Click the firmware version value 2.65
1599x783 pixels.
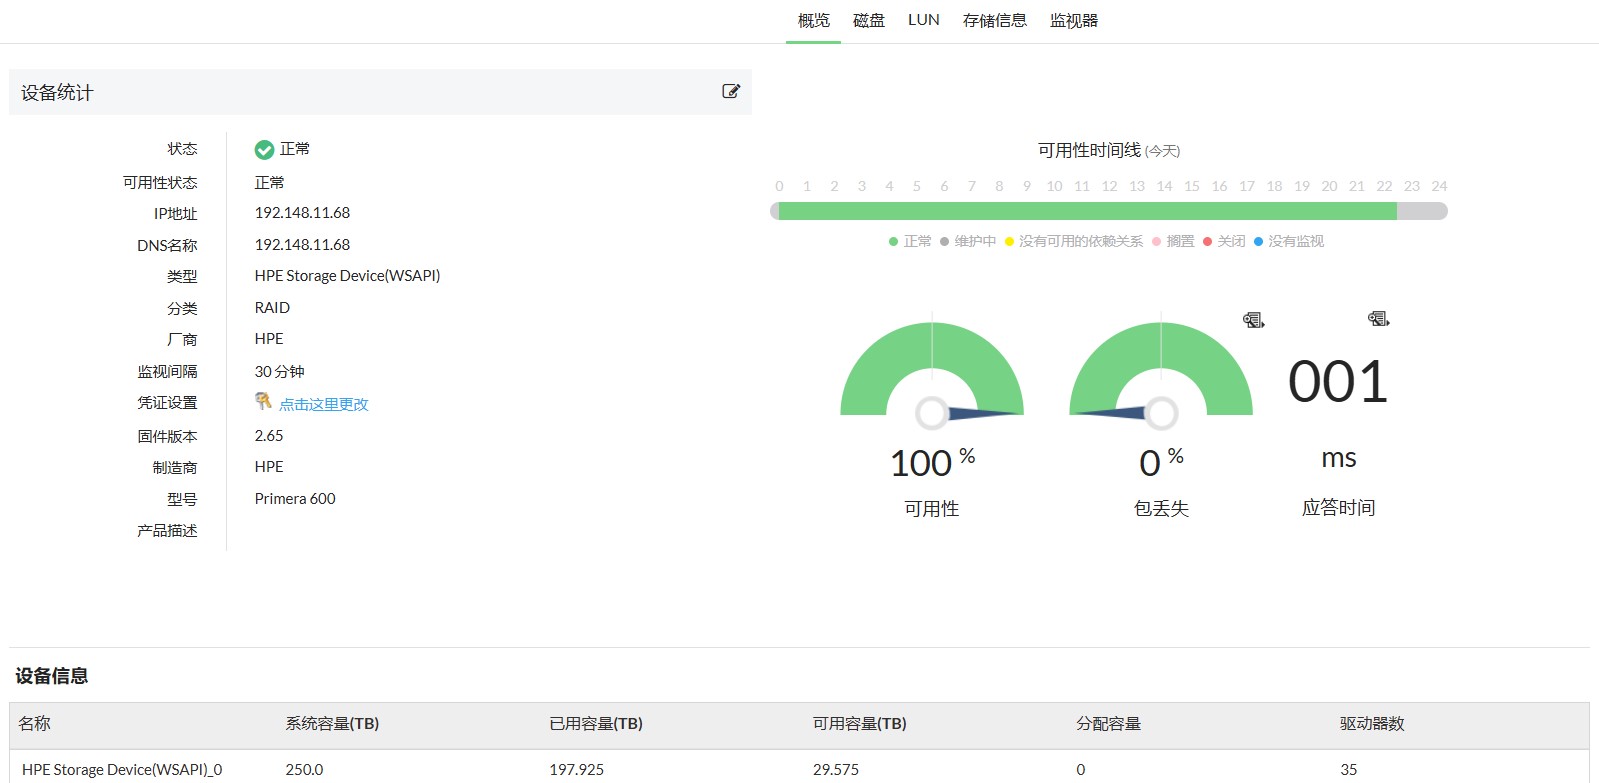tap(269, 436)
